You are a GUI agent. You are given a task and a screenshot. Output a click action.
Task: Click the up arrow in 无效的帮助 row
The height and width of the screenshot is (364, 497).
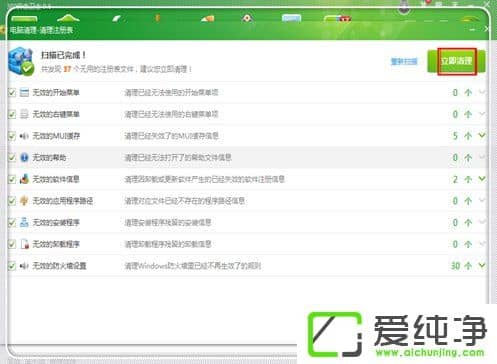(468, 157)
